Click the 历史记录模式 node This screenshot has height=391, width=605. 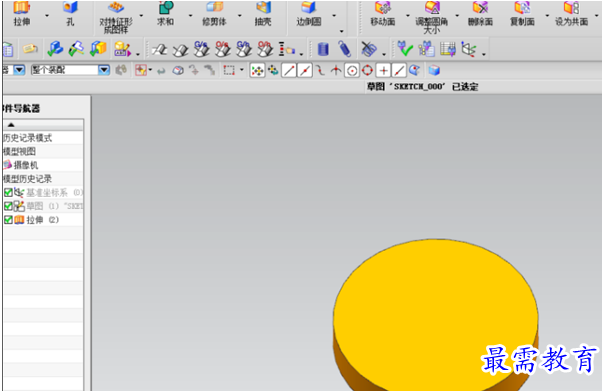(27, 138)
